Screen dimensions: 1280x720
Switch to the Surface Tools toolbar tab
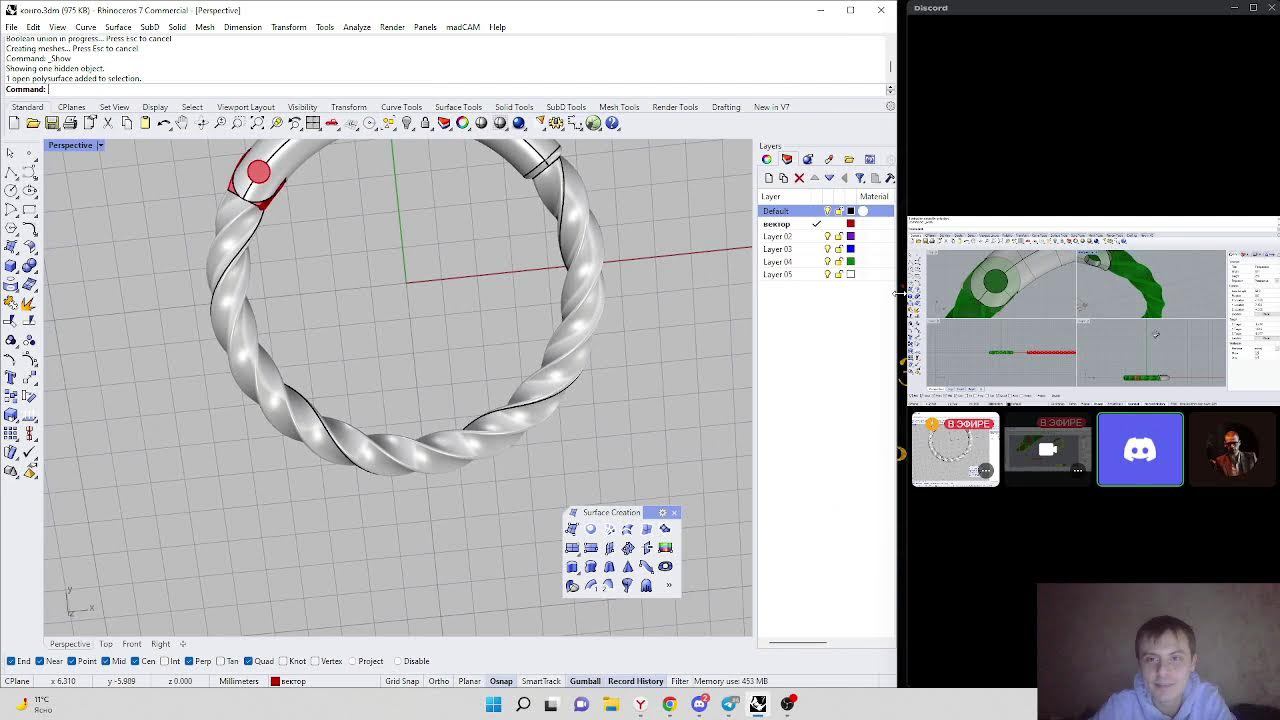pos(458,107)
